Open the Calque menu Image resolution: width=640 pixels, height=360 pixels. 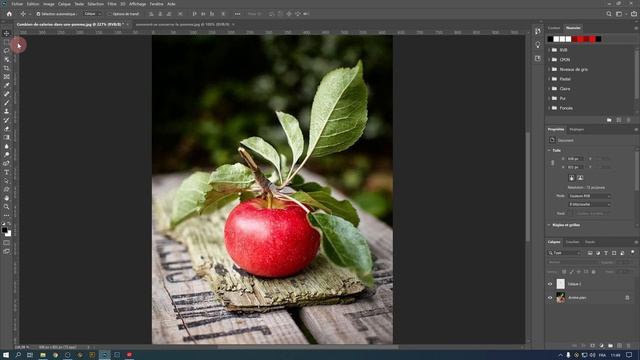[64, 4]
